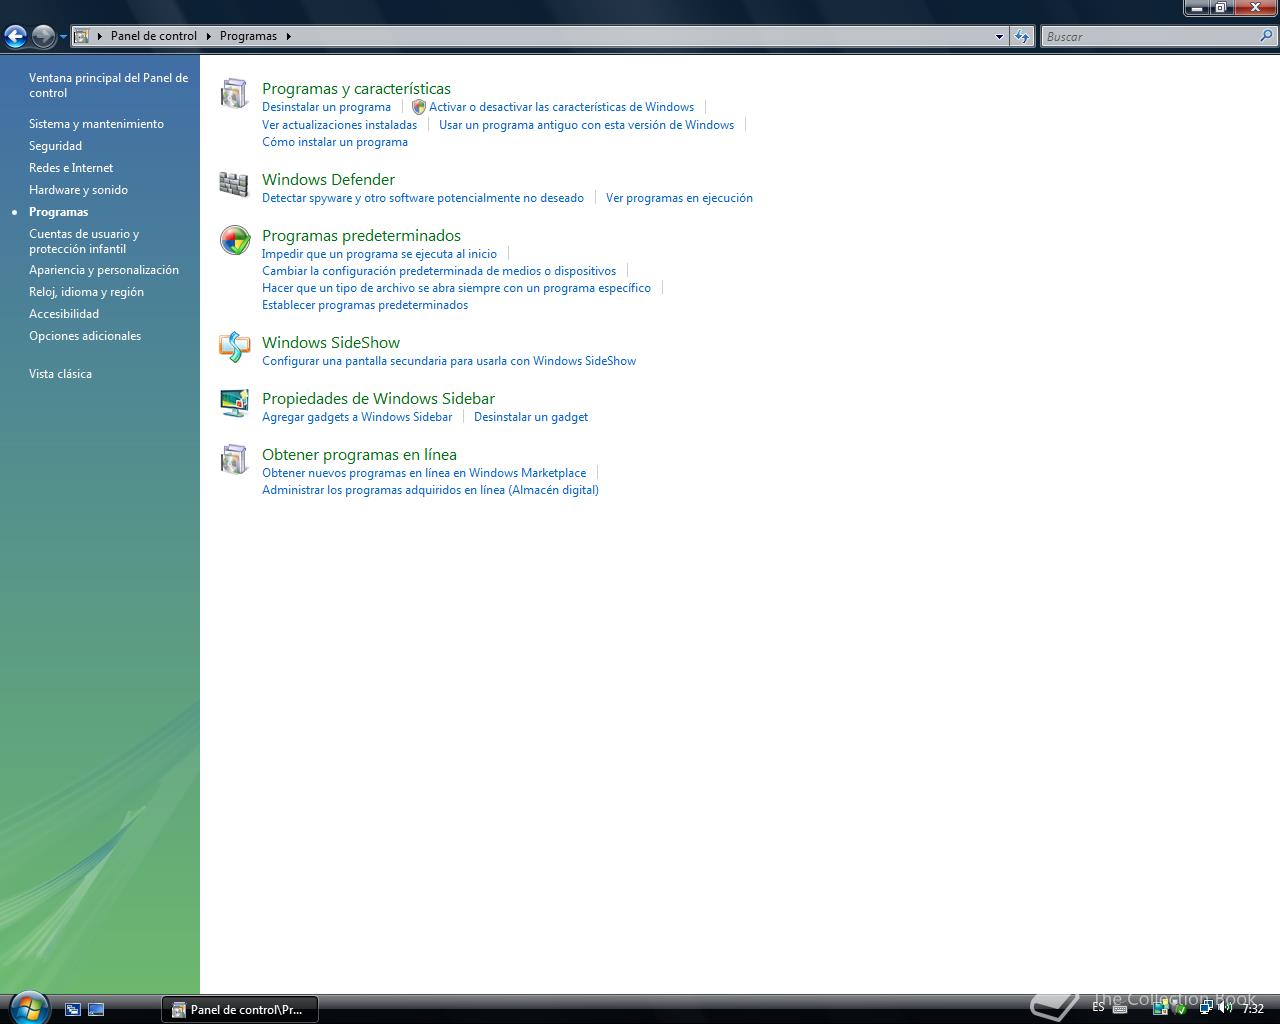Click the ES language indicator in taskbar
1280x1024 pixels.
click(1098, 1008)
